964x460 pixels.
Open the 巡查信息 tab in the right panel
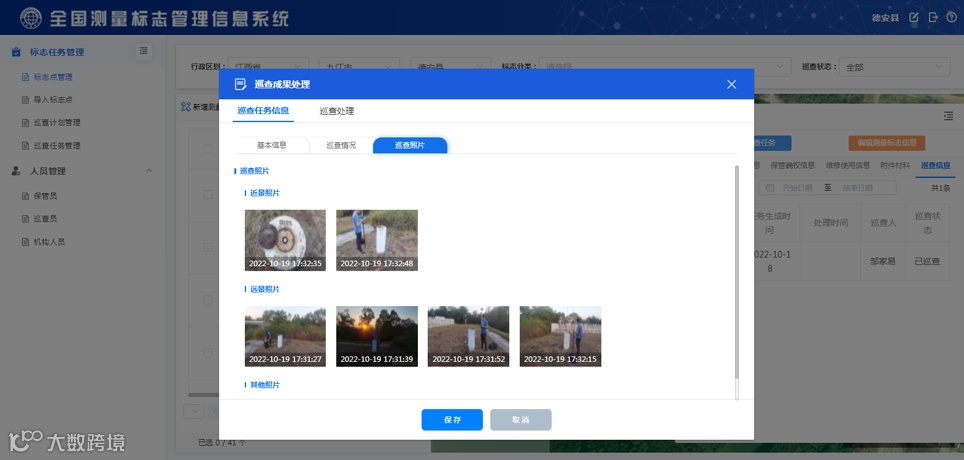936,165
